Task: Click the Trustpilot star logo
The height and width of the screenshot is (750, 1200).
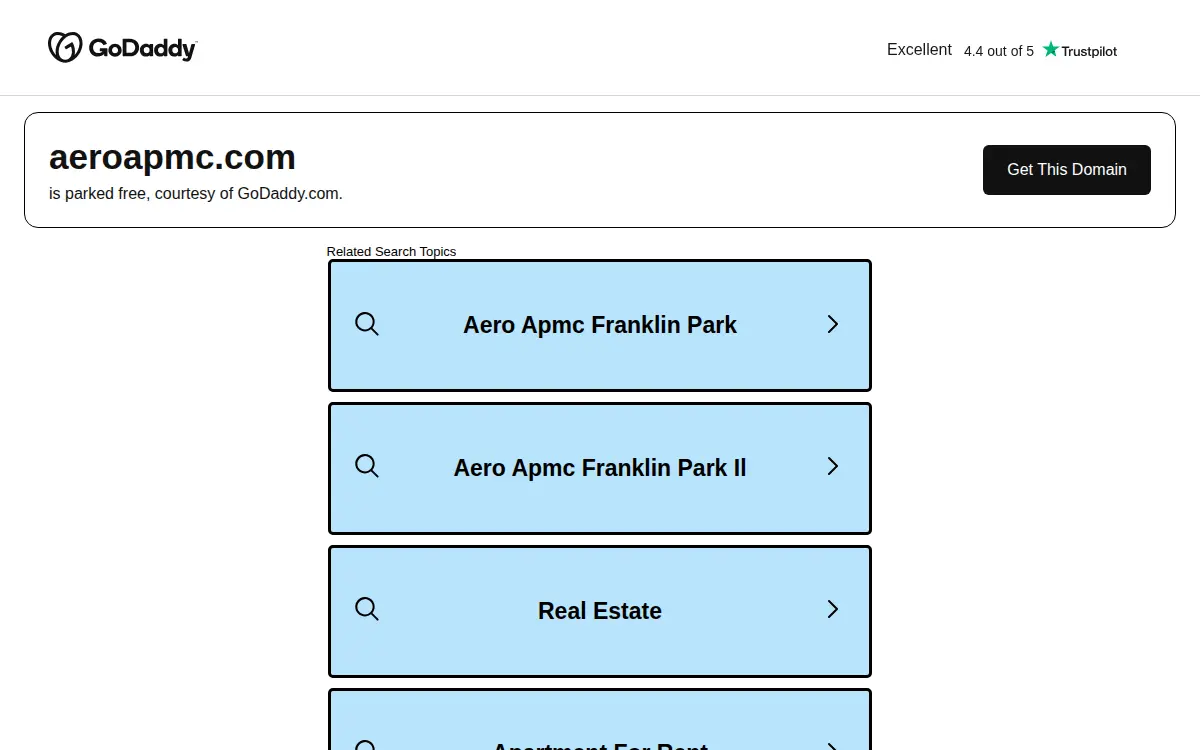Action: point(1079,50)
